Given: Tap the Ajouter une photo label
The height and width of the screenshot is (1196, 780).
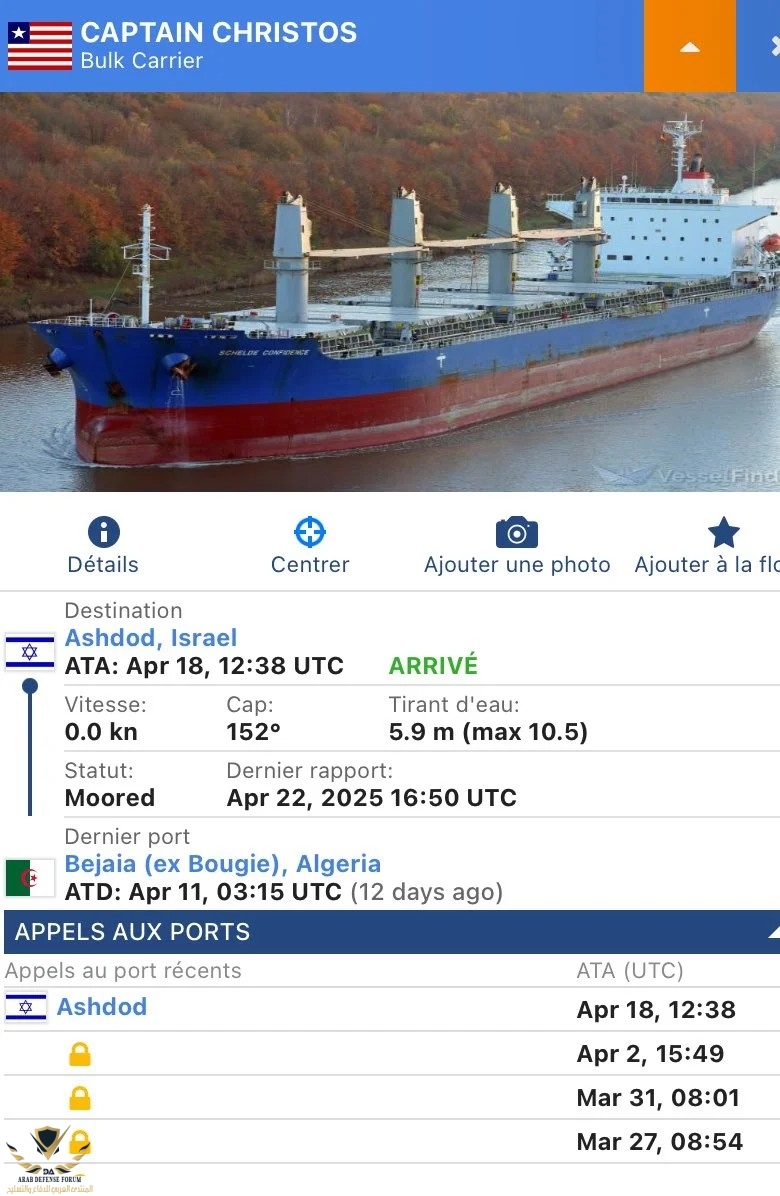Looking at the screenshot, I should click(x=517, y=564).
